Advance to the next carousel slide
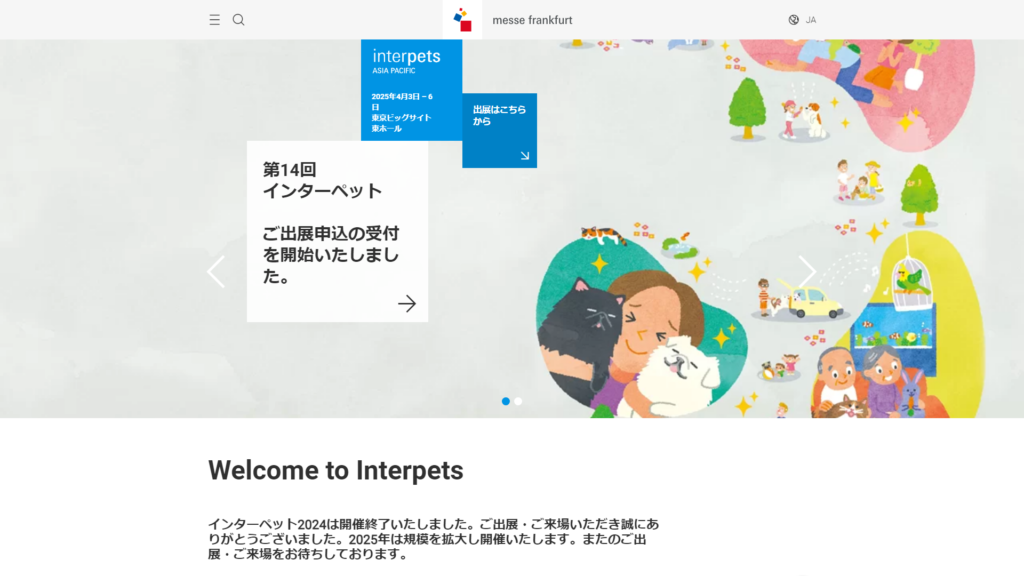The width and height of the screenshot is (1024, 576). click(x=806, y=272)
